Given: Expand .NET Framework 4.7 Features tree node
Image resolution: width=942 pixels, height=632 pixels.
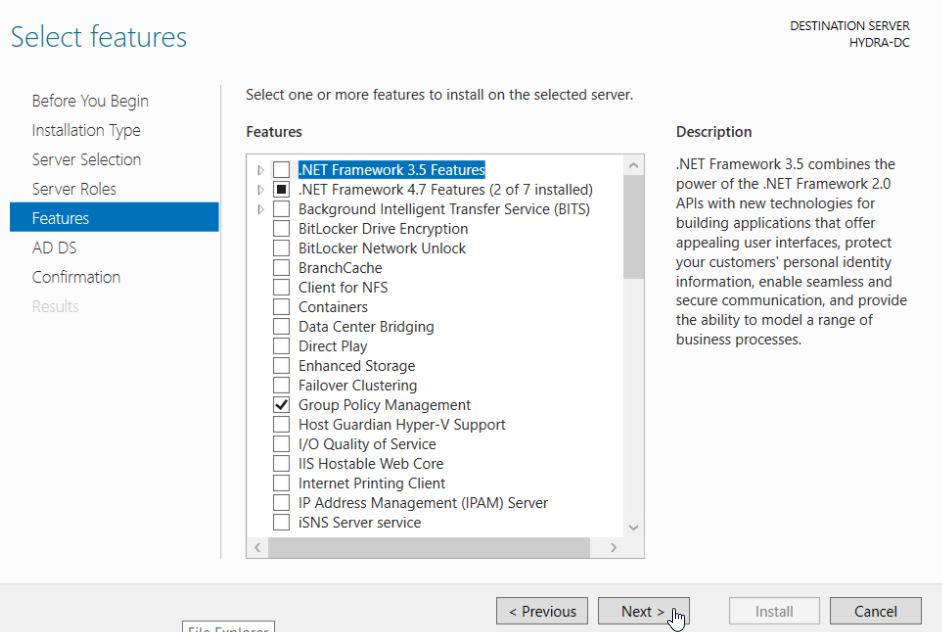Looking at the screenshot, I should (x=261, y=190).
